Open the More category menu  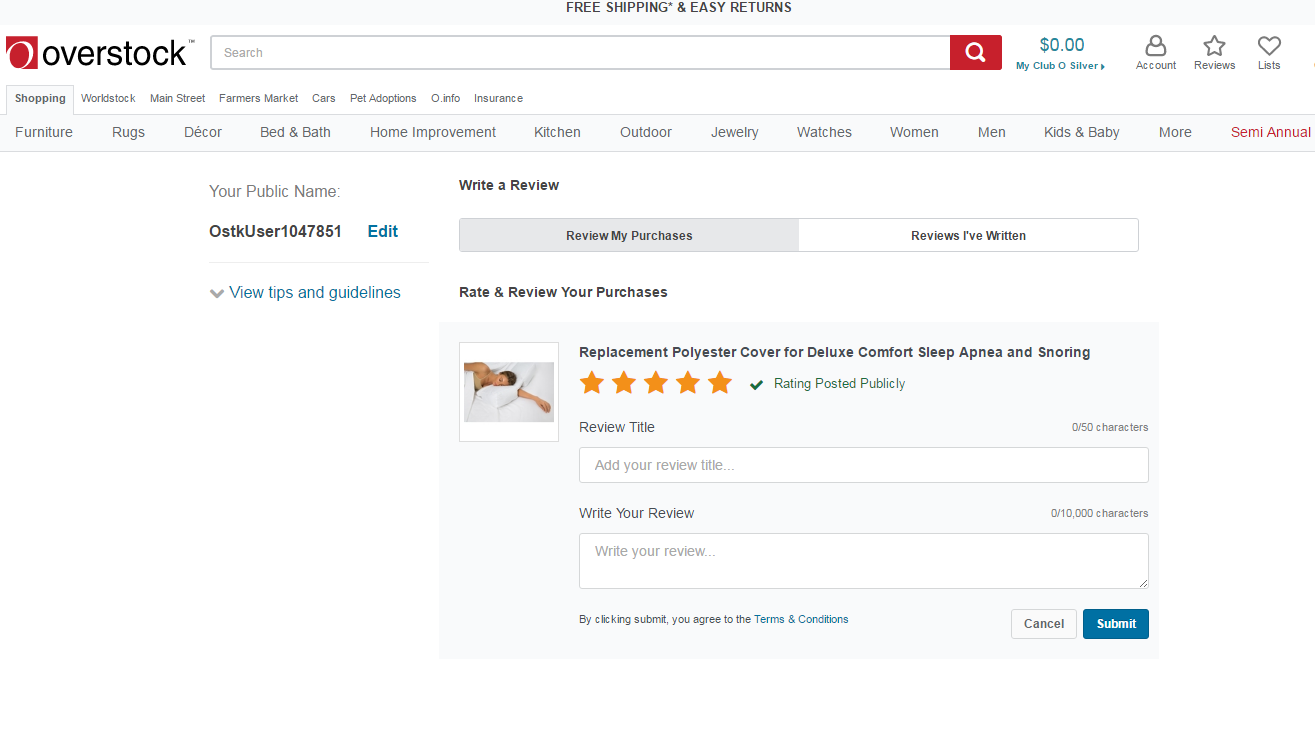1175,132
